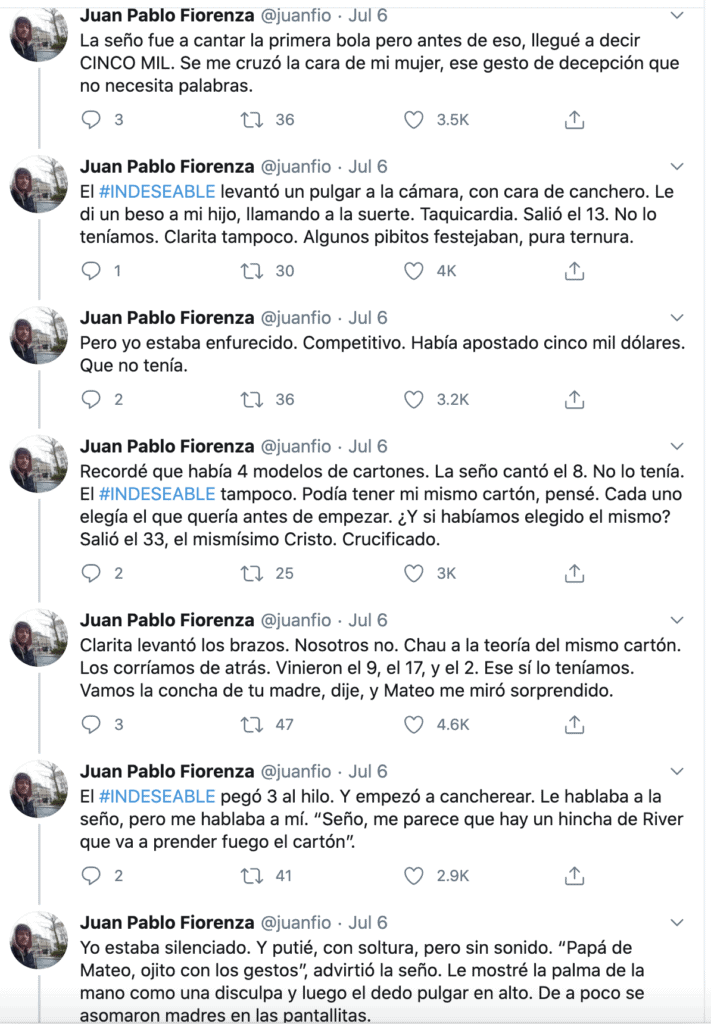Open the Jul 6 timestamp on 'Pero yo estaba enfurecido' tweet
711x1024 pixels.
click(x=367, y=318)
